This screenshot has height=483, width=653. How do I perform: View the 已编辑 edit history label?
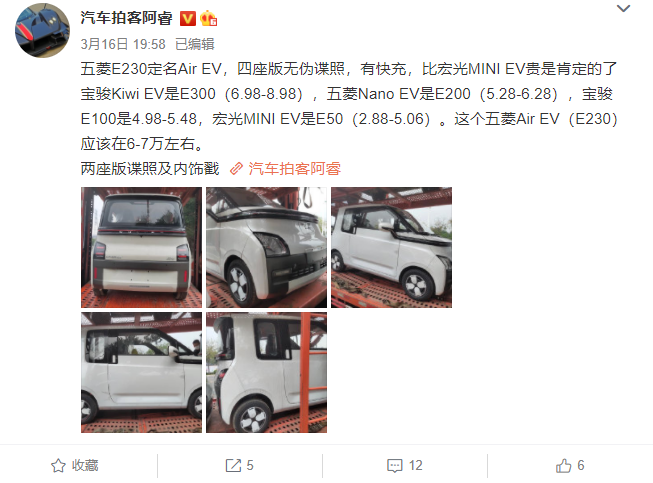coord(194,44)
